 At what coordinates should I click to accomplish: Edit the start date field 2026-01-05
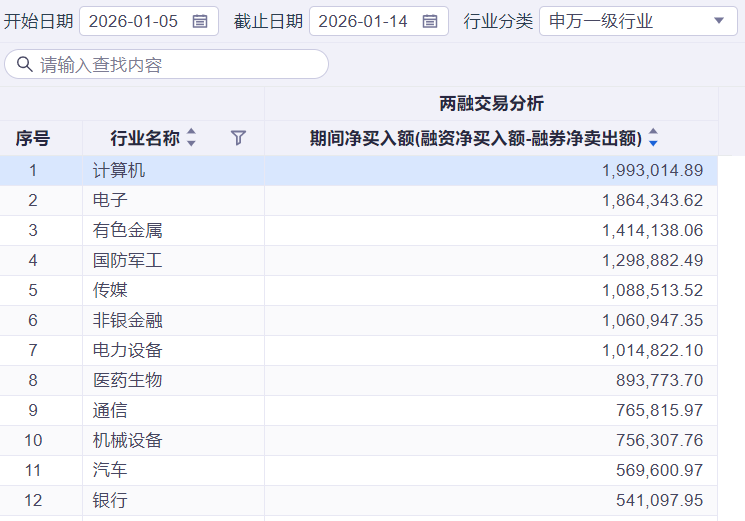click(x=149, y=21)
